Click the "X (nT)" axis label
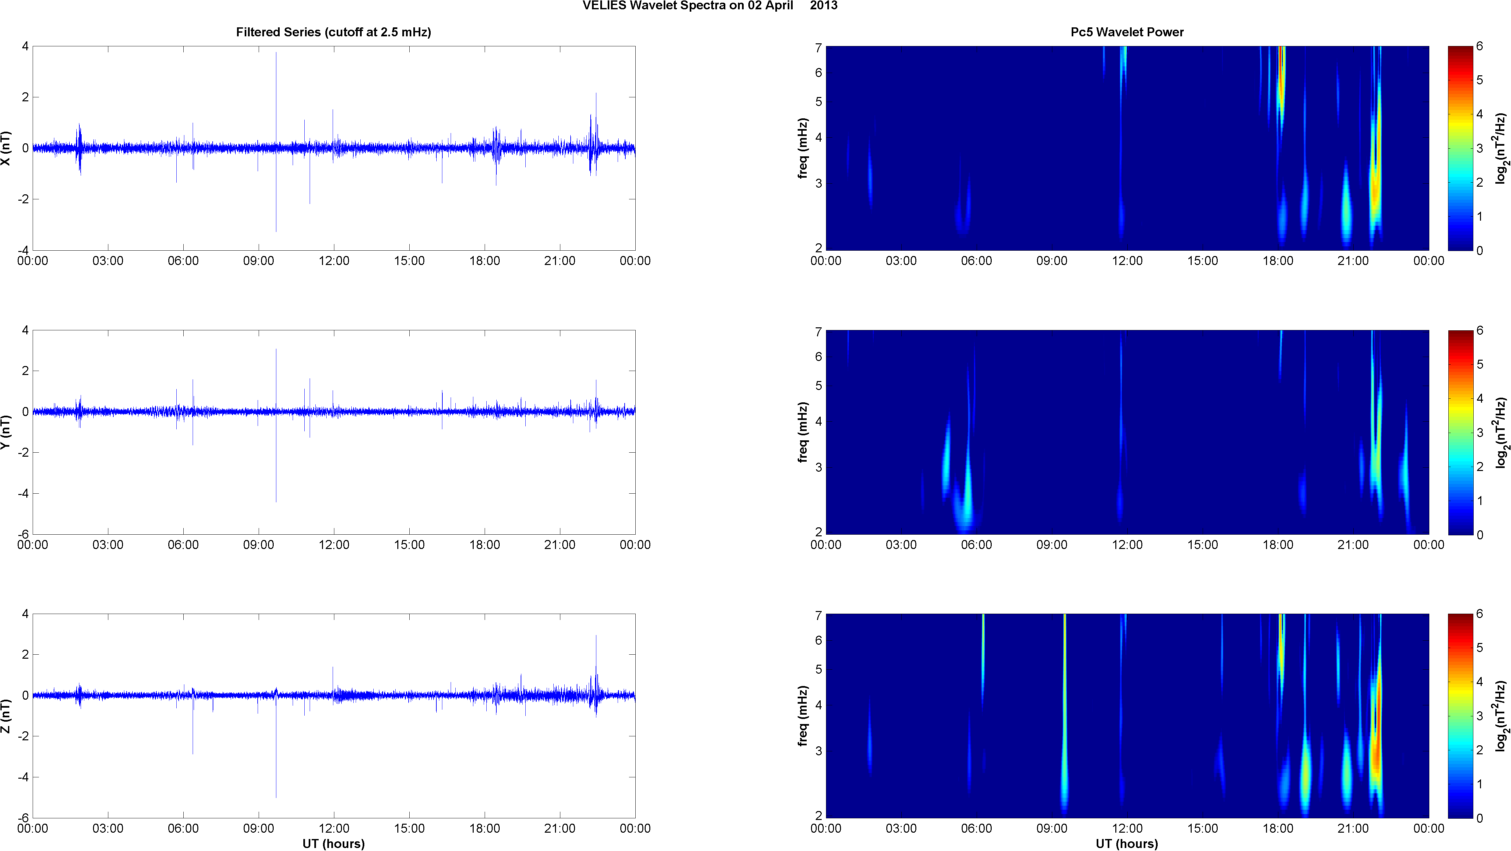The width and height of the screenshot is (1511, 851). (x=7, y=148)
